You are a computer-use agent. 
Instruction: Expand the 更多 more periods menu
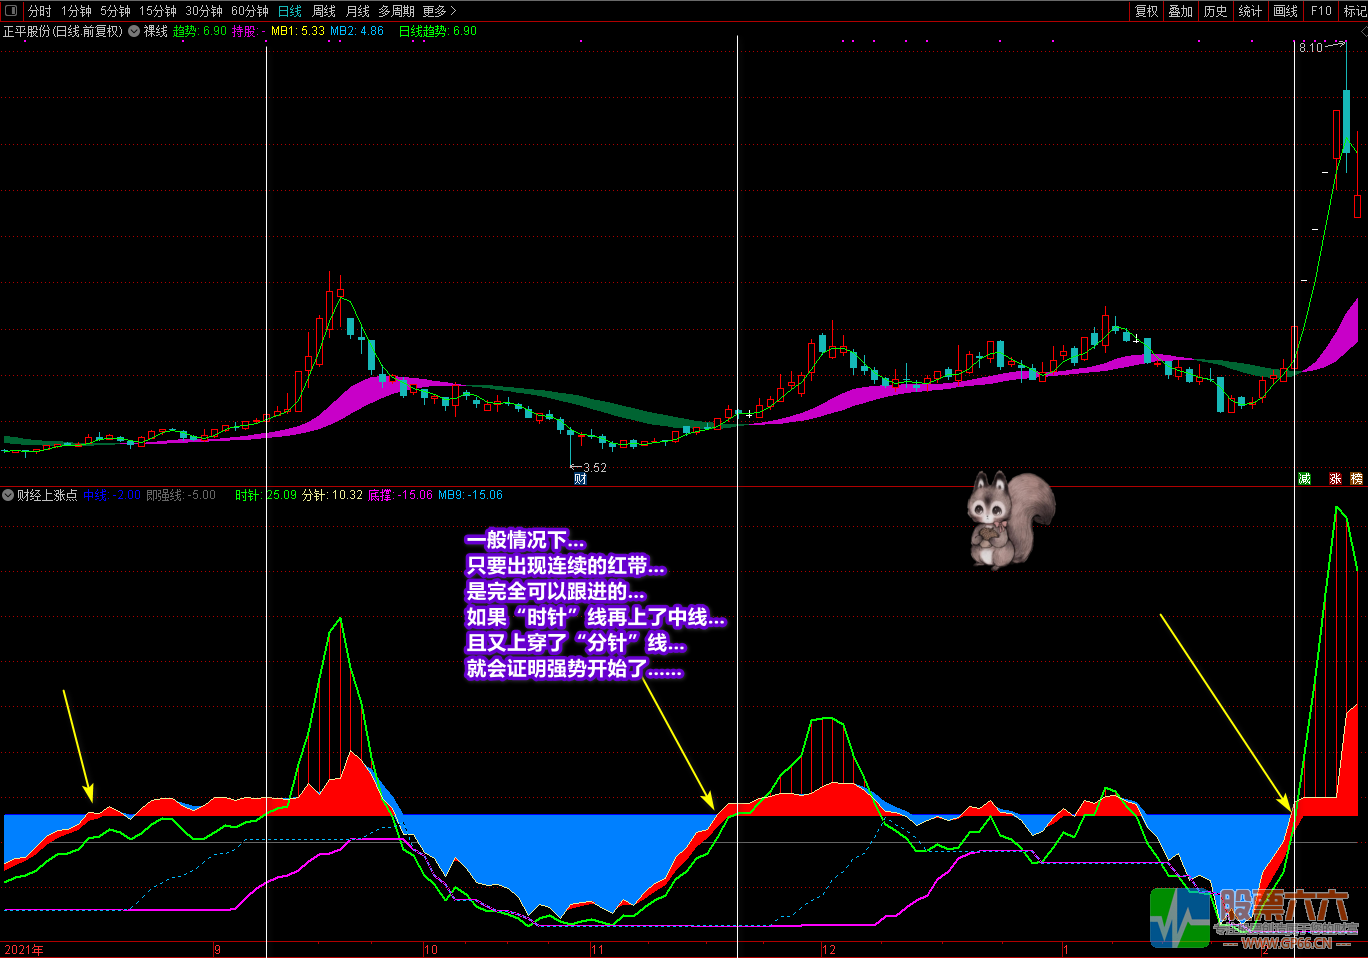pyautogui.click(x=439, y=11)
